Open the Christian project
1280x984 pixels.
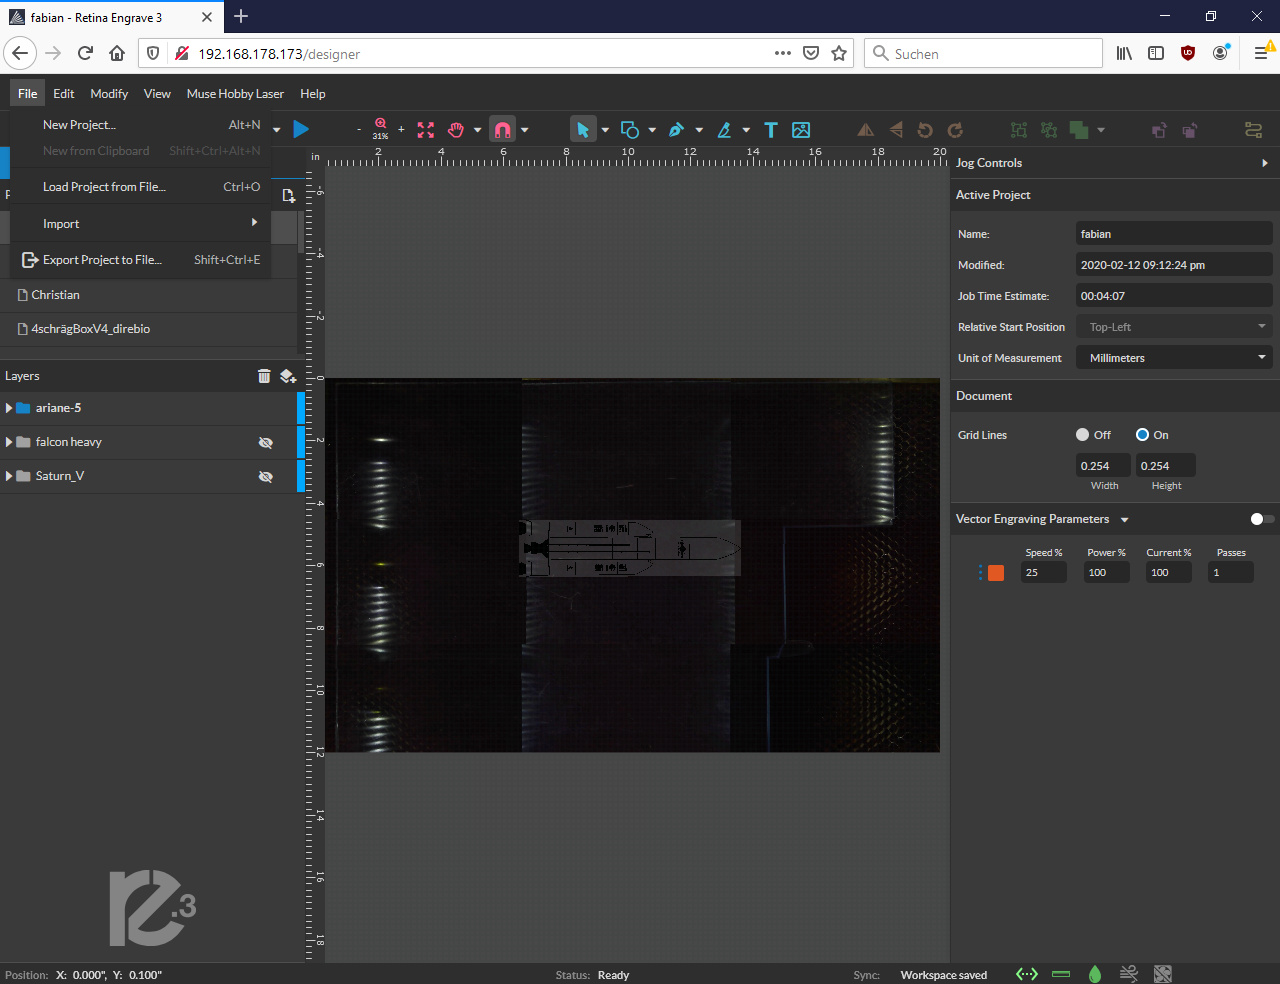149,295
